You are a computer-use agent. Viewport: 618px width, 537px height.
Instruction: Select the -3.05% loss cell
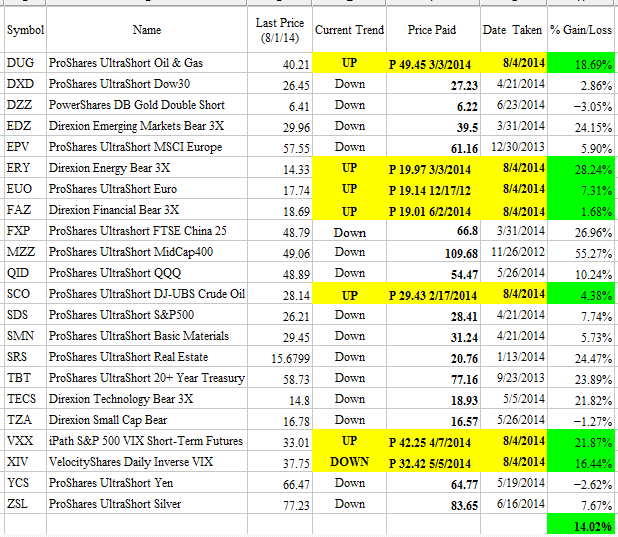coord(581,105)
